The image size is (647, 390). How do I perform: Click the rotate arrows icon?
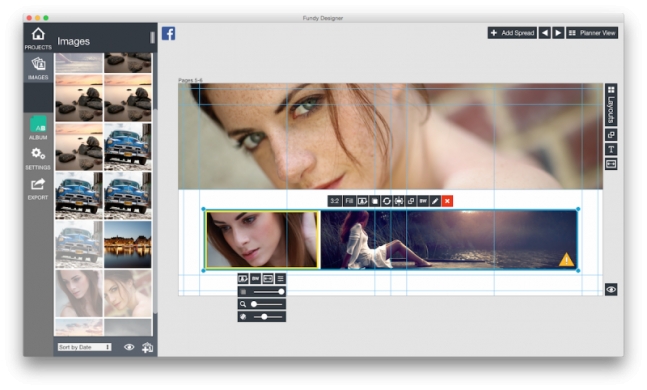[387, 201]
